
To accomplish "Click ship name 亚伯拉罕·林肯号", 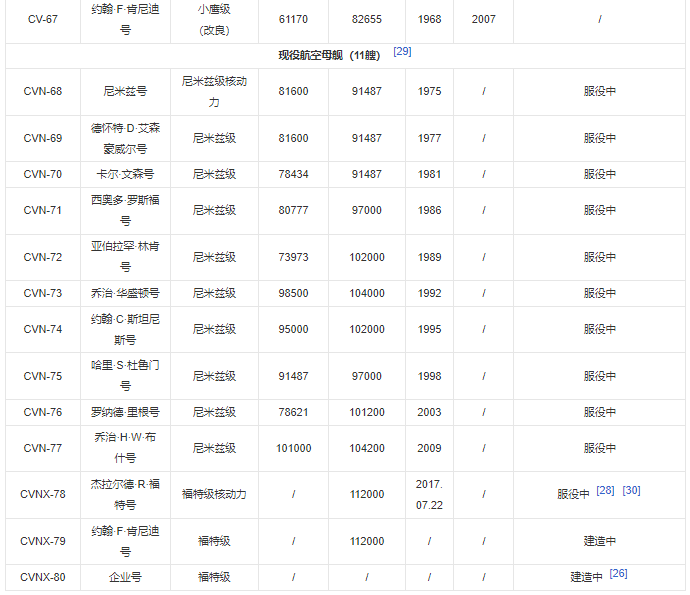I will pyautogui.click(x=125, y=257).
